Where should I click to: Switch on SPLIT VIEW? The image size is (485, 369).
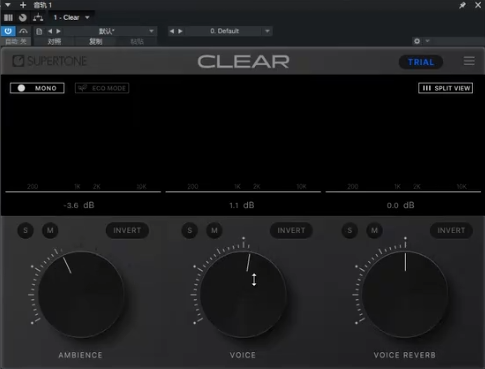coord(445,88)
